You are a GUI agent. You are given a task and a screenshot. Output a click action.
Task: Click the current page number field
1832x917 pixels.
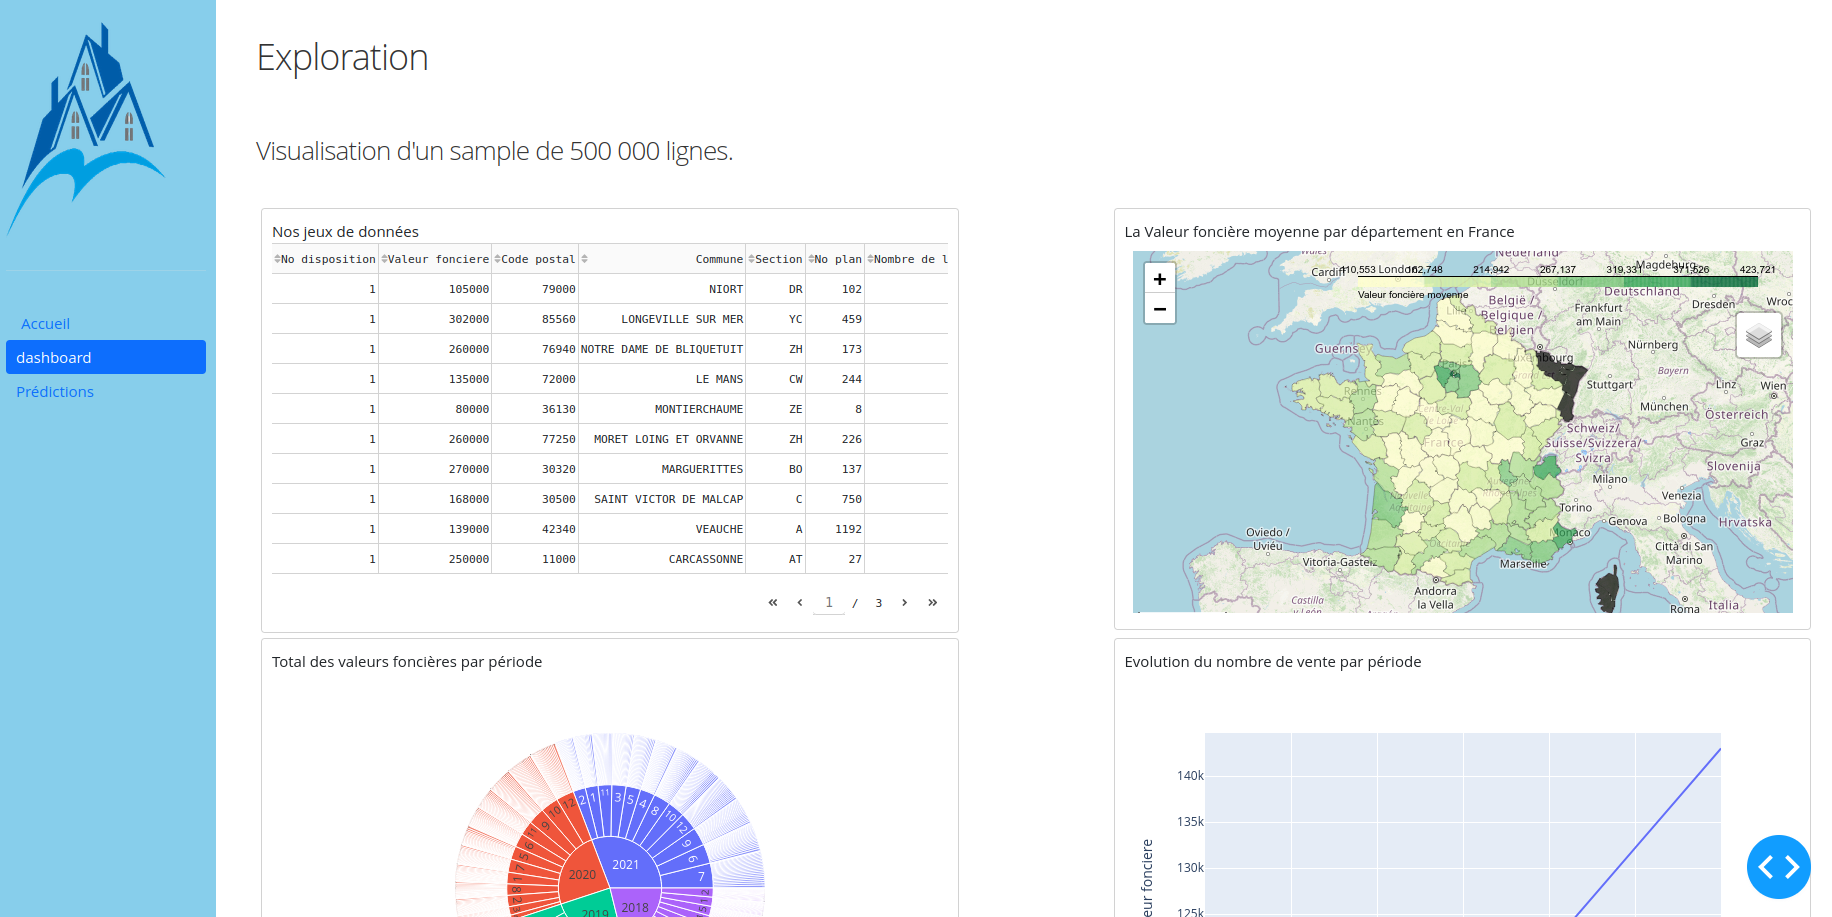point(828,602)
